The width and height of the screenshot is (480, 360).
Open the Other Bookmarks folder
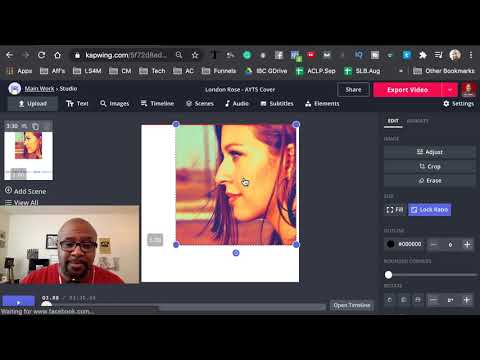pos(444,71)
